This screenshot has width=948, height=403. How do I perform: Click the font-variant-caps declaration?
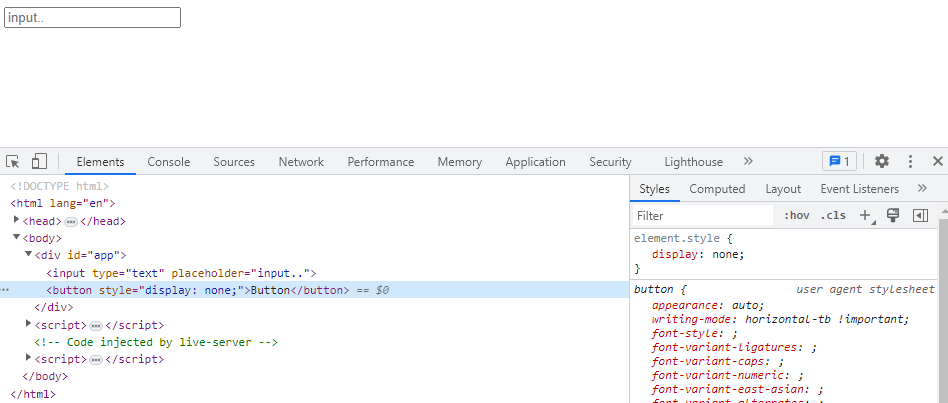[x=718, y=362]
